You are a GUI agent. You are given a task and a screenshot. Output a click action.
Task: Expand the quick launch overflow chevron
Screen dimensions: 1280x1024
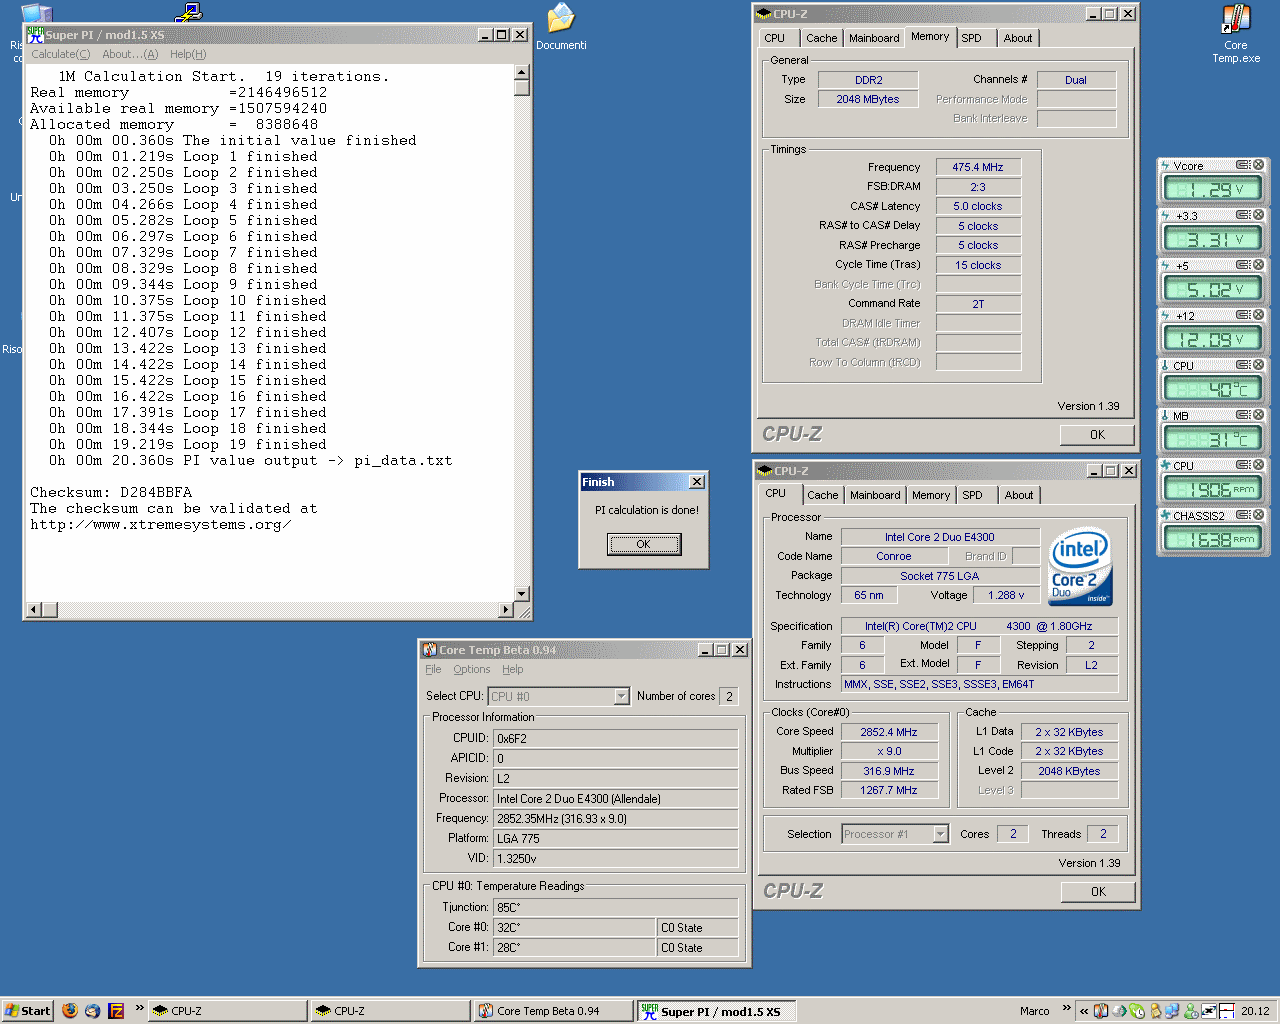point(140,1008)
